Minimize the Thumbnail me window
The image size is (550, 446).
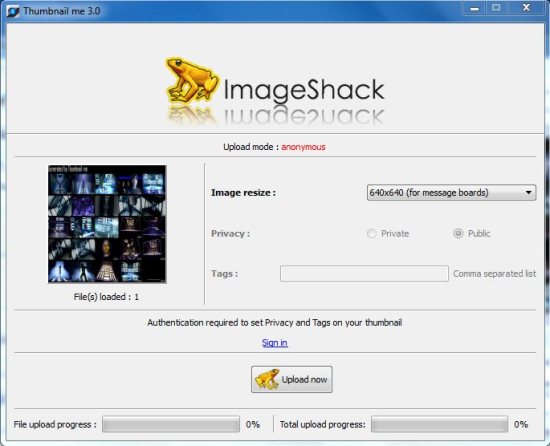(474, 8)
